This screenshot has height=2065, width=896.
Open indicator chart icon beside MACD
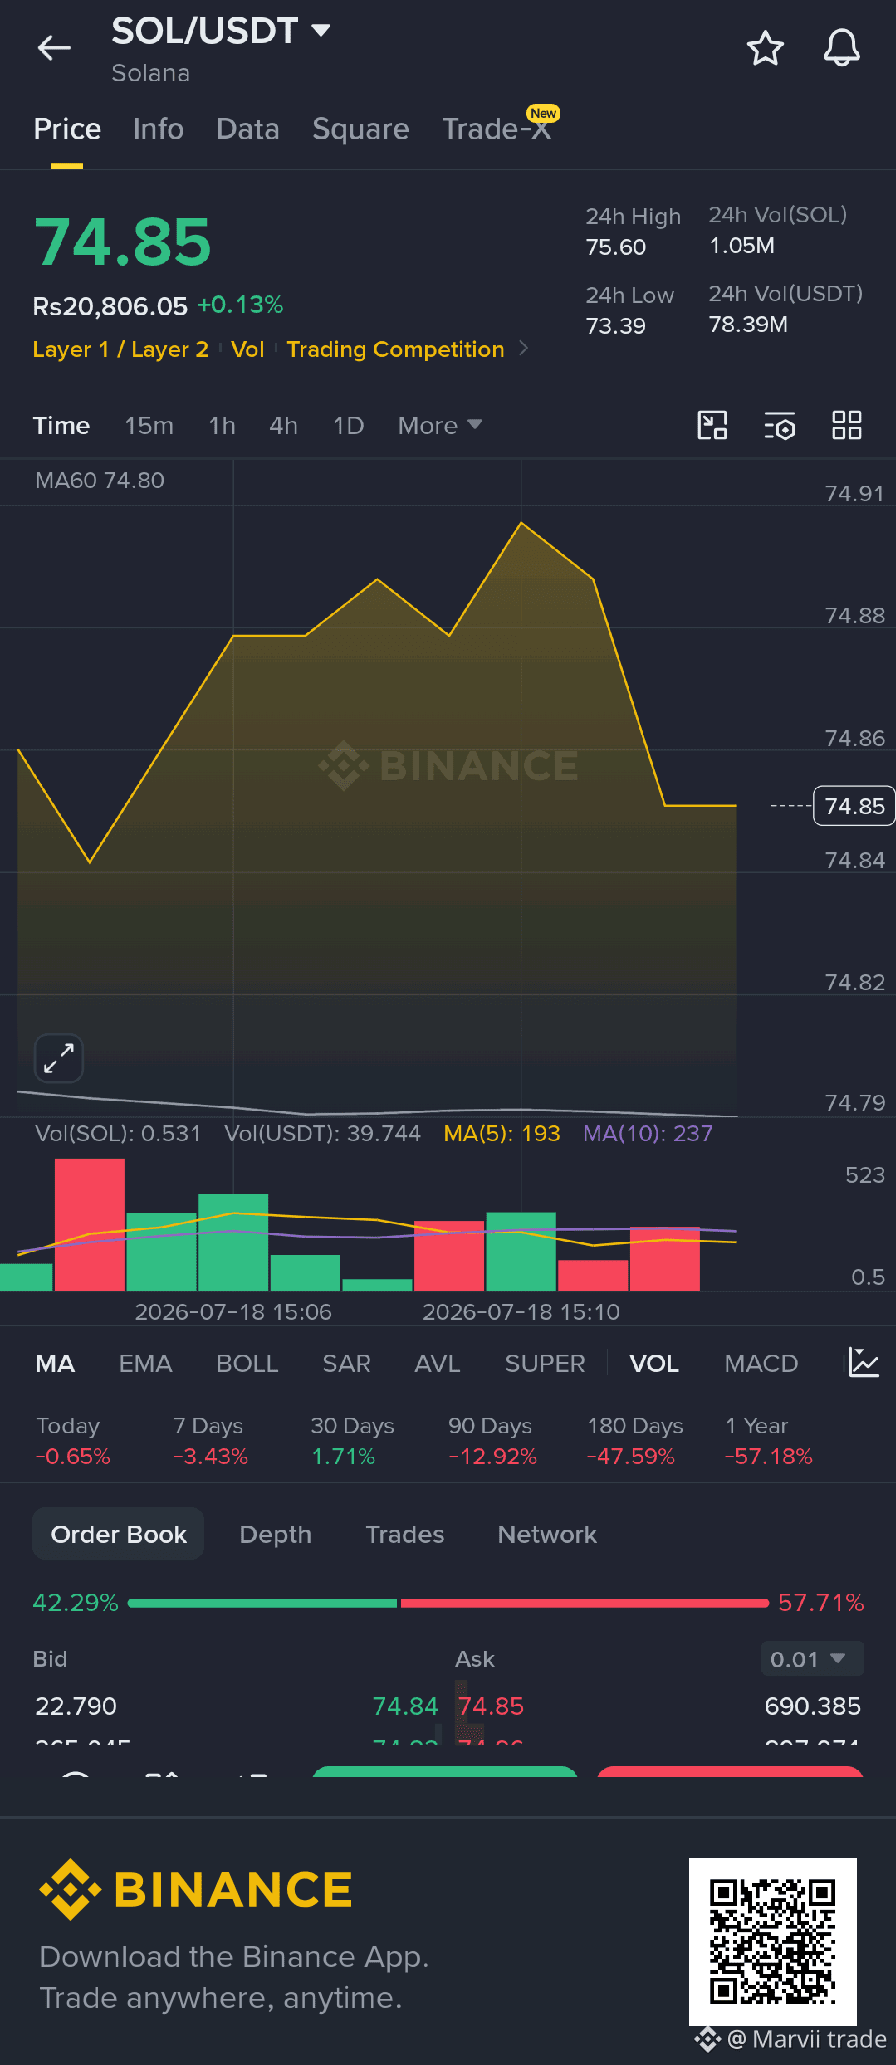864,1362
